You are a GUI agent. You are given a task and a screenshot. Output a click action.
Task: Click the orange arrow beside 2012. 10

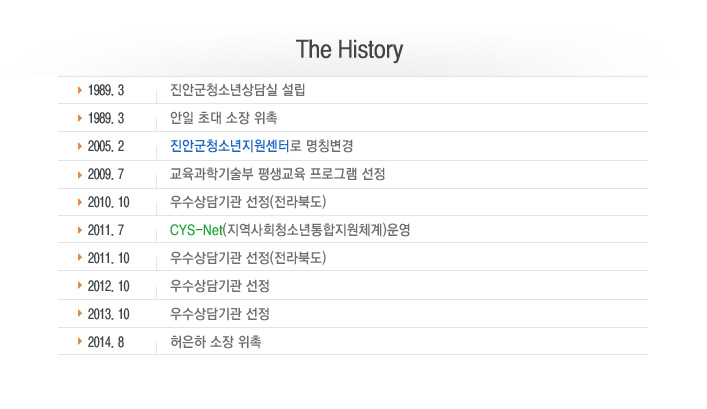point(80,285)
